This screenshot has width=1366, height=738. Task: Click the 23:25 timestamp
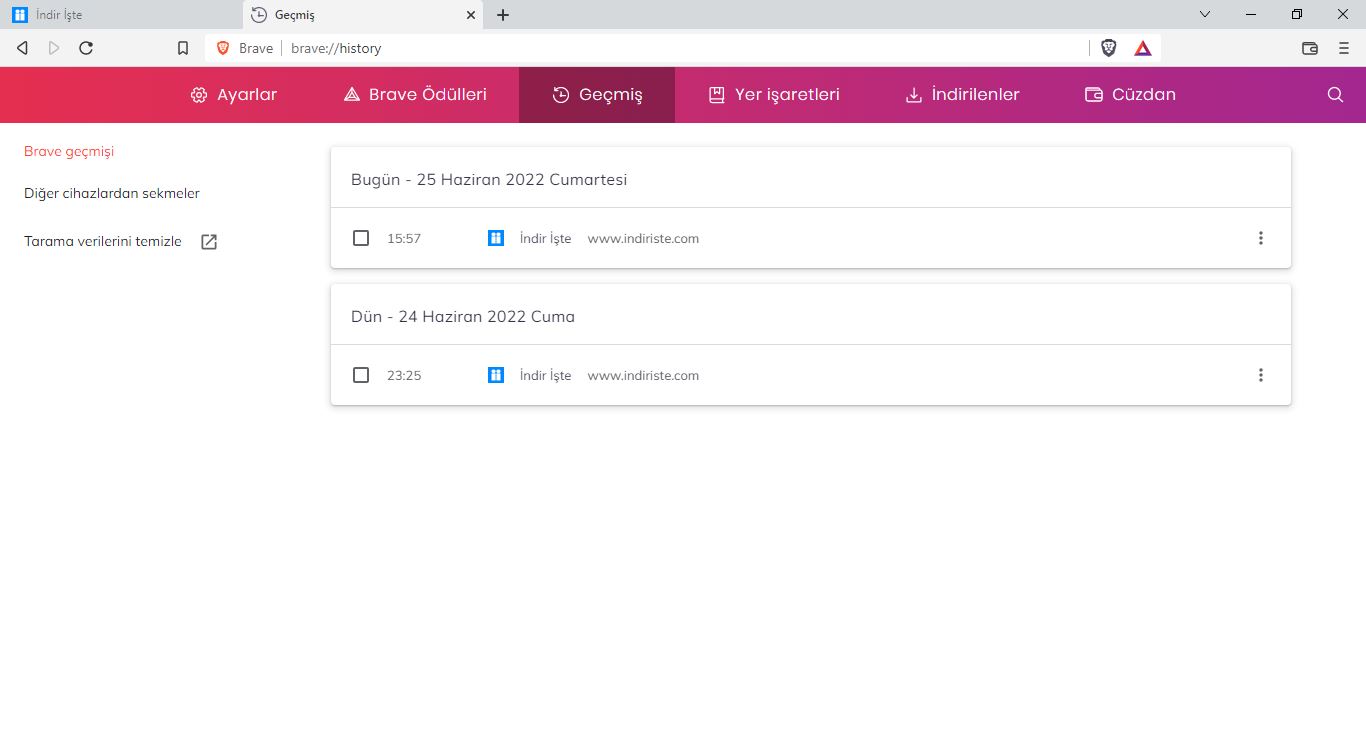[404, 376]
